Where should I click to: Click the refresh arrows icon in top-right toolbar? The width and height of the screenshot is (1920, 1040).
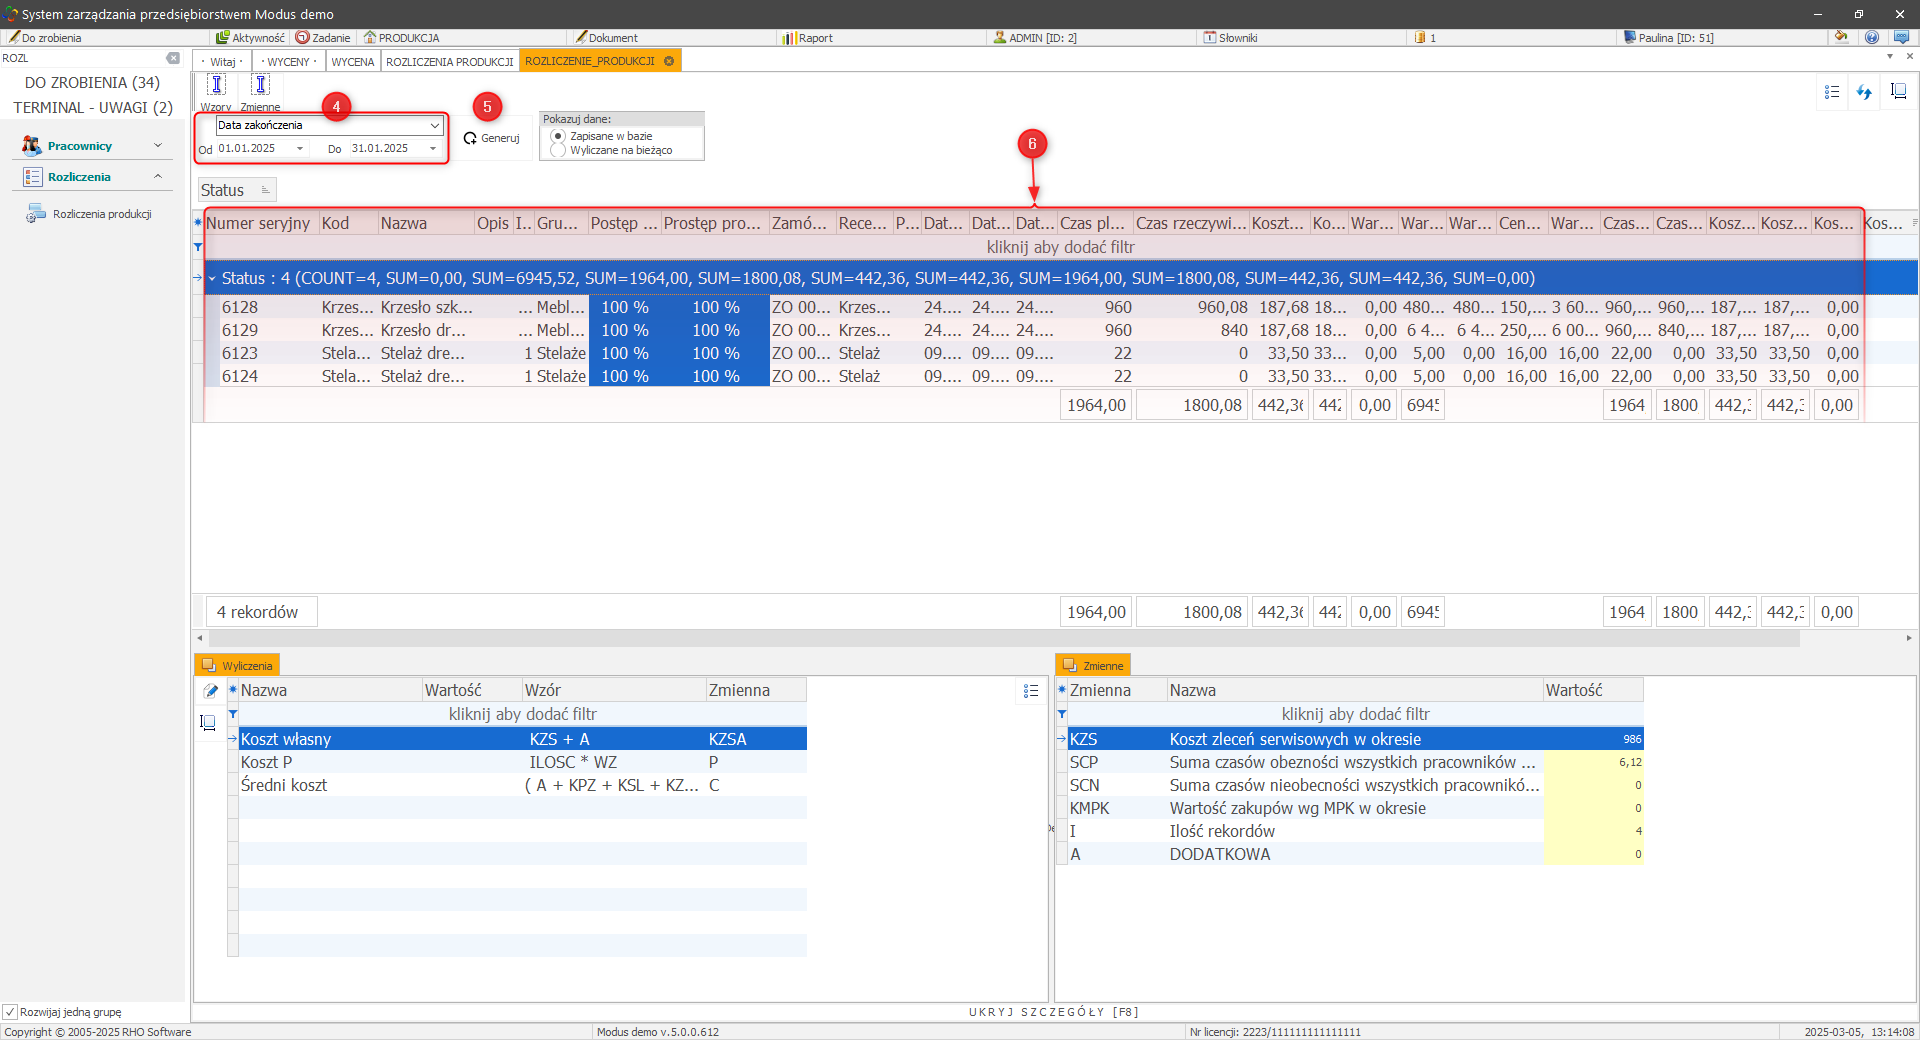point(1864,92)
